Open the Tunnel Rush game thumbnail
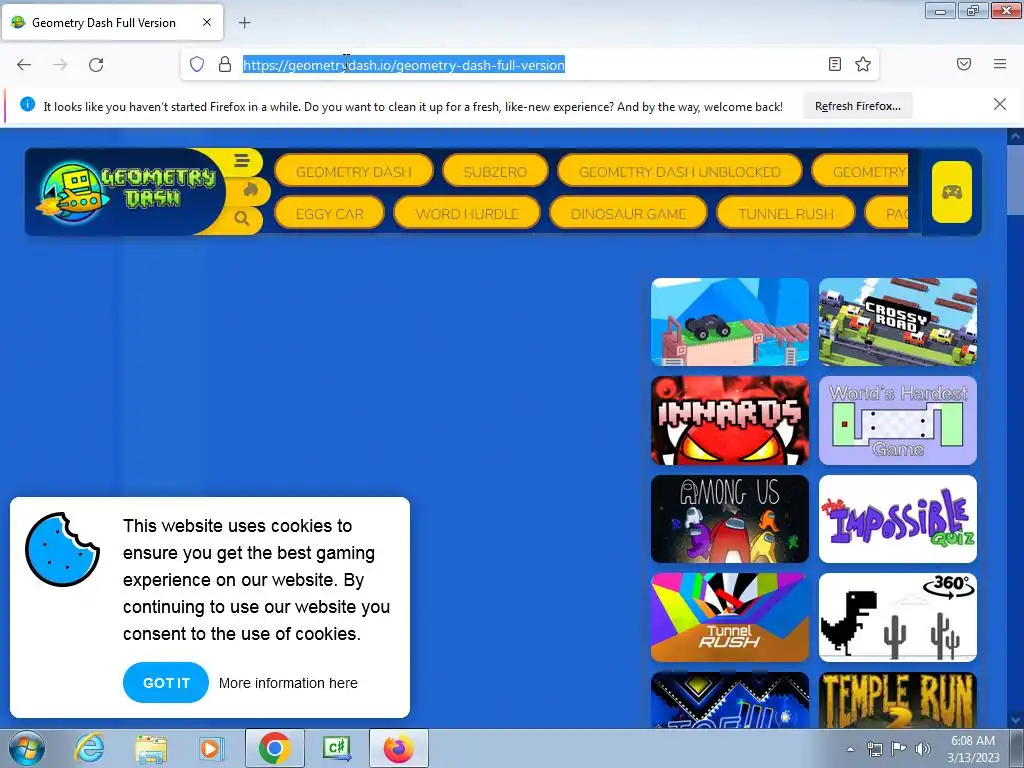 point(729,618)
